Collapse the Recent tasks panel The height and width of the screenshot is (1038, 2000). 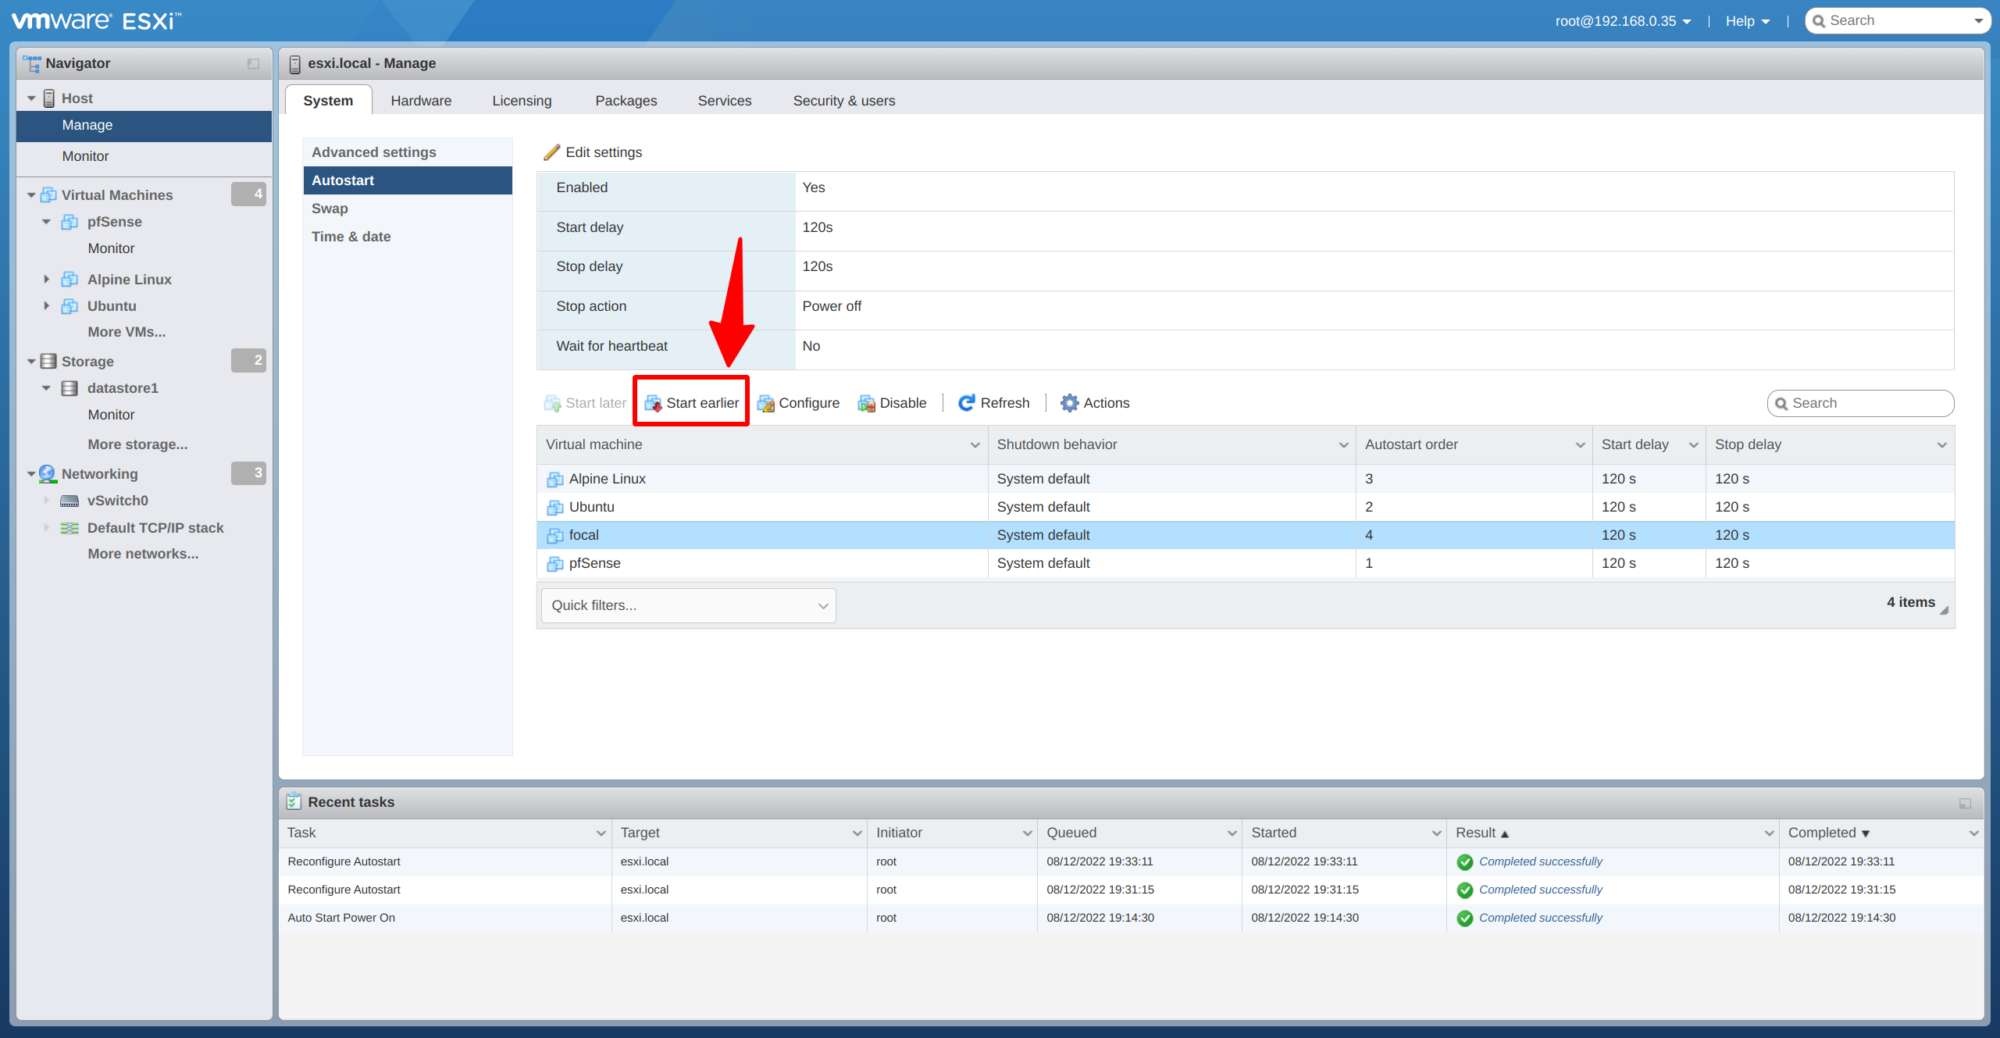(1964, 803)
